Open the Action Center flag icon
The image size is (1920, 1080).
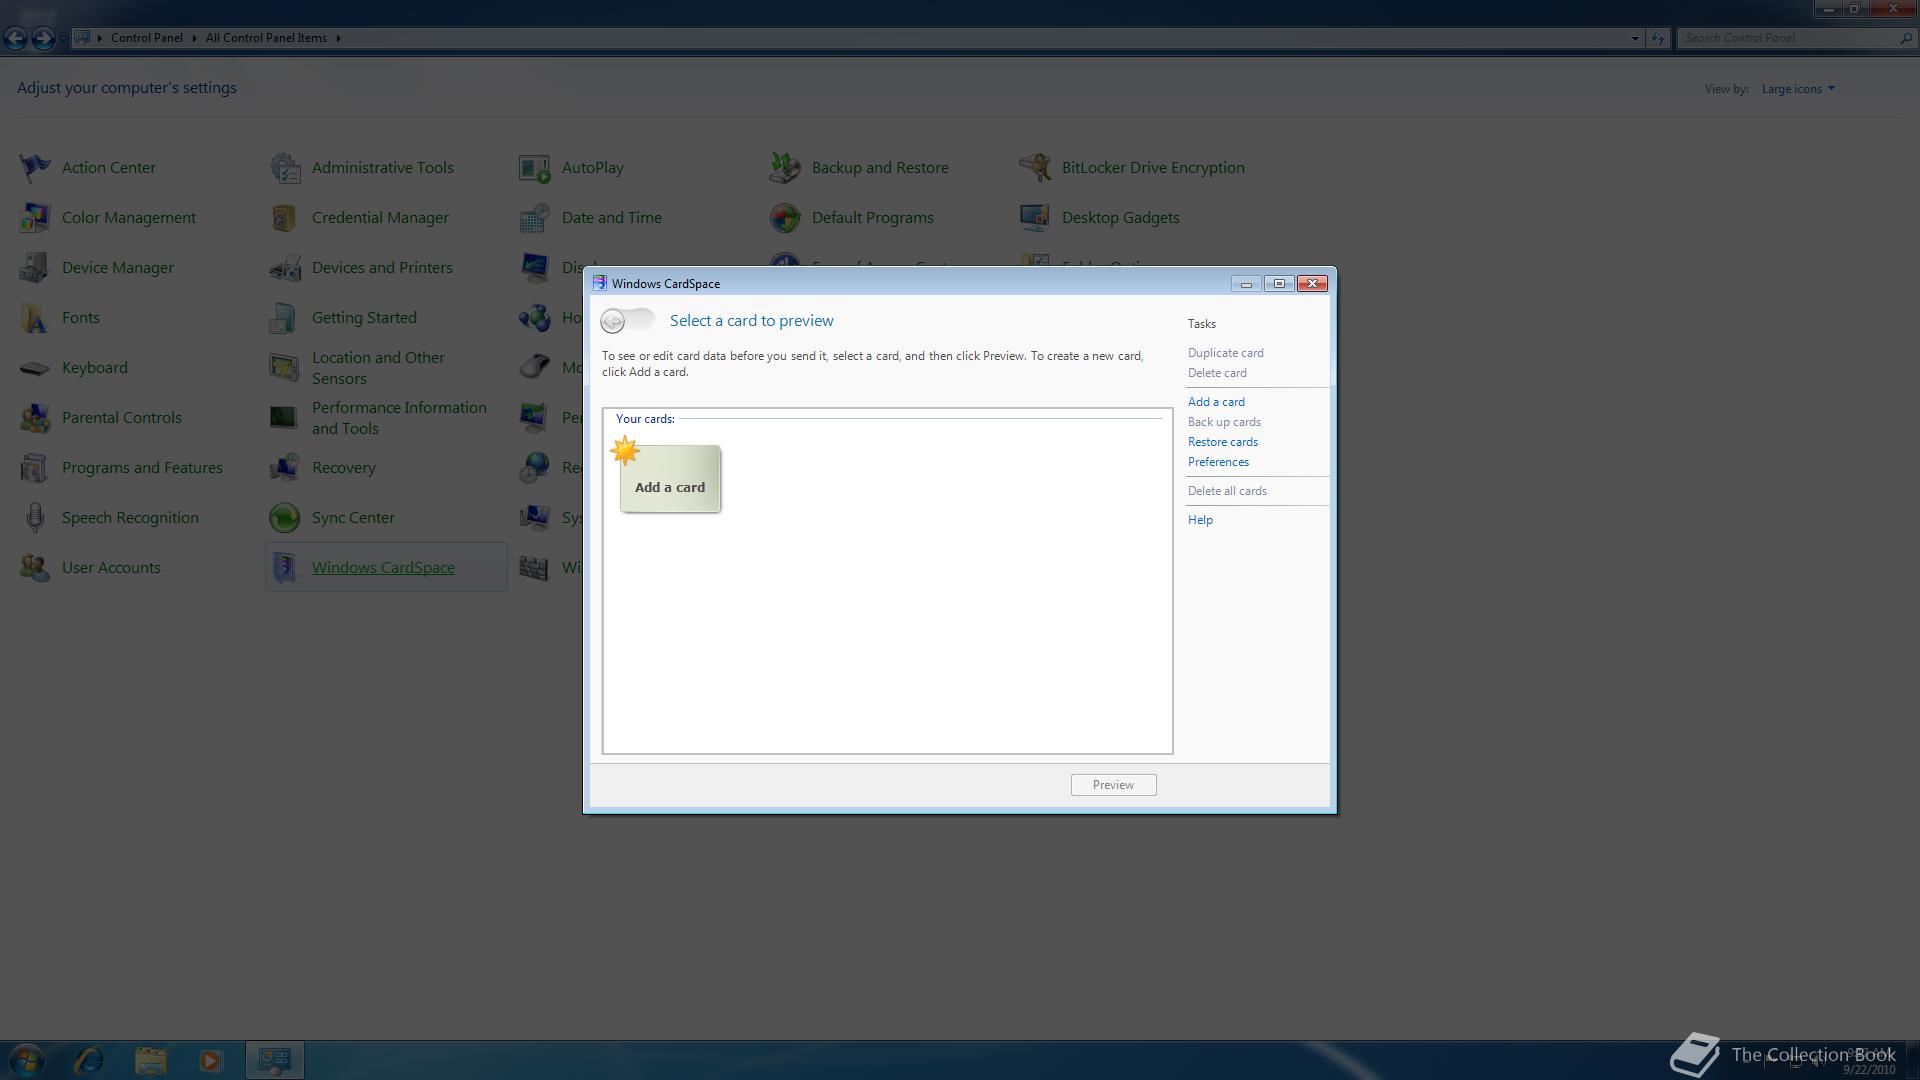(x=35, y=167)
